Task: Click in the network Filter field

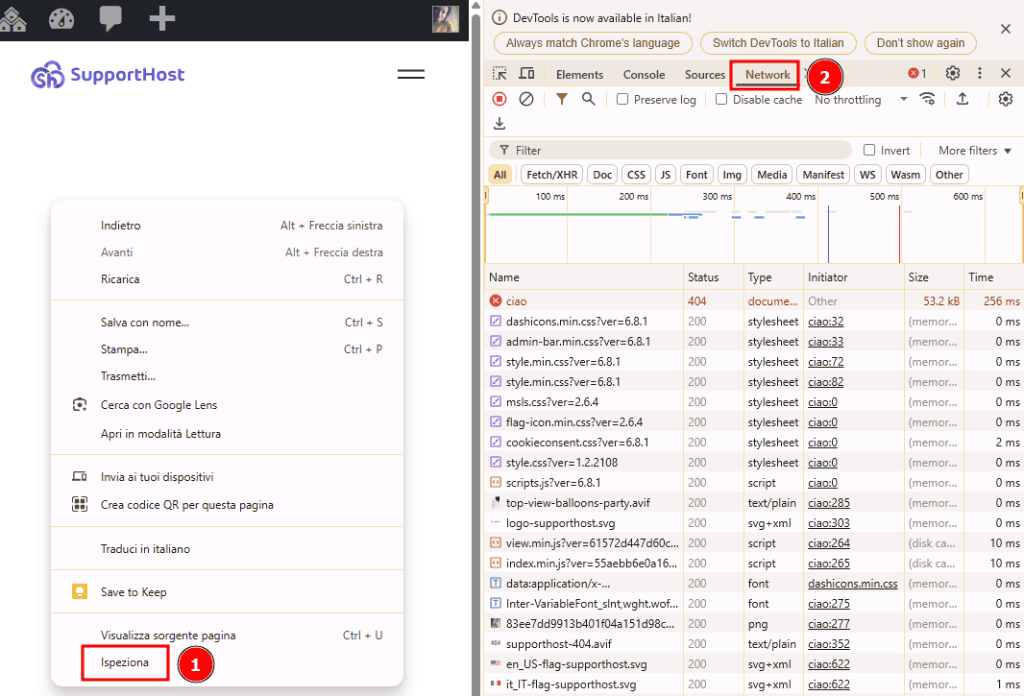Action: 670,150
